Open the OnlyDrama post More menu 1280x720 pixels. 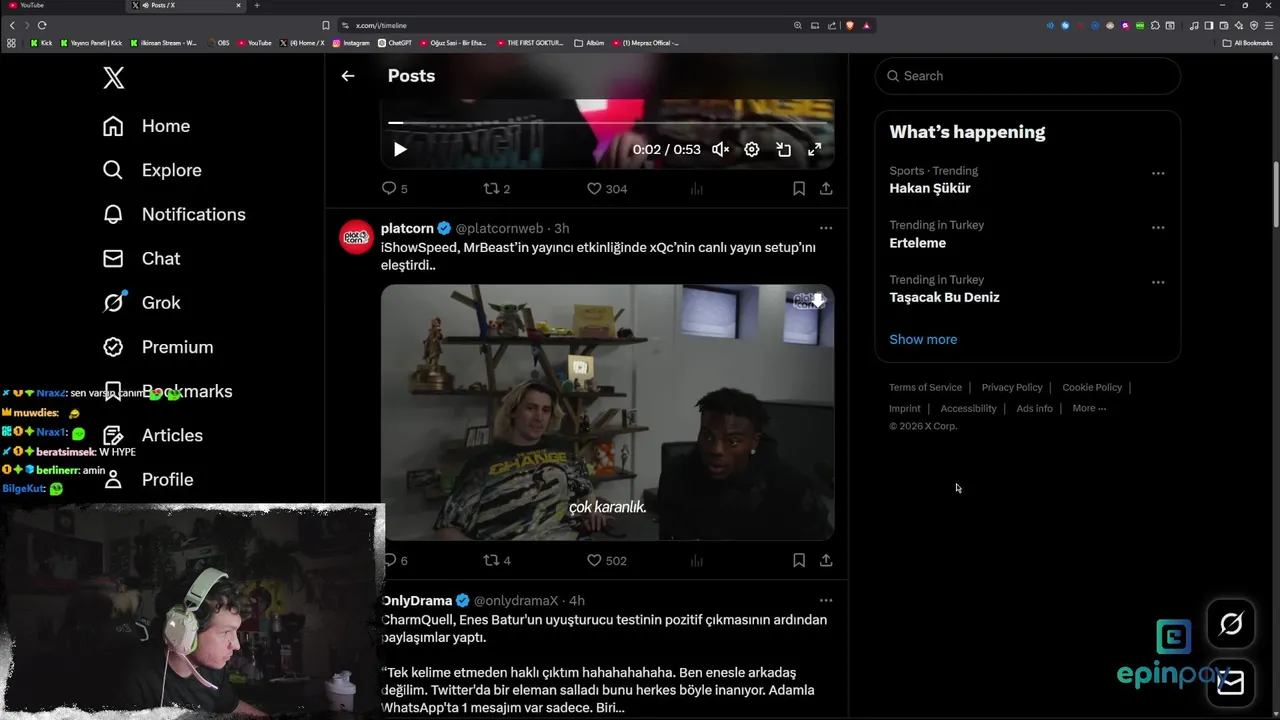826,600
